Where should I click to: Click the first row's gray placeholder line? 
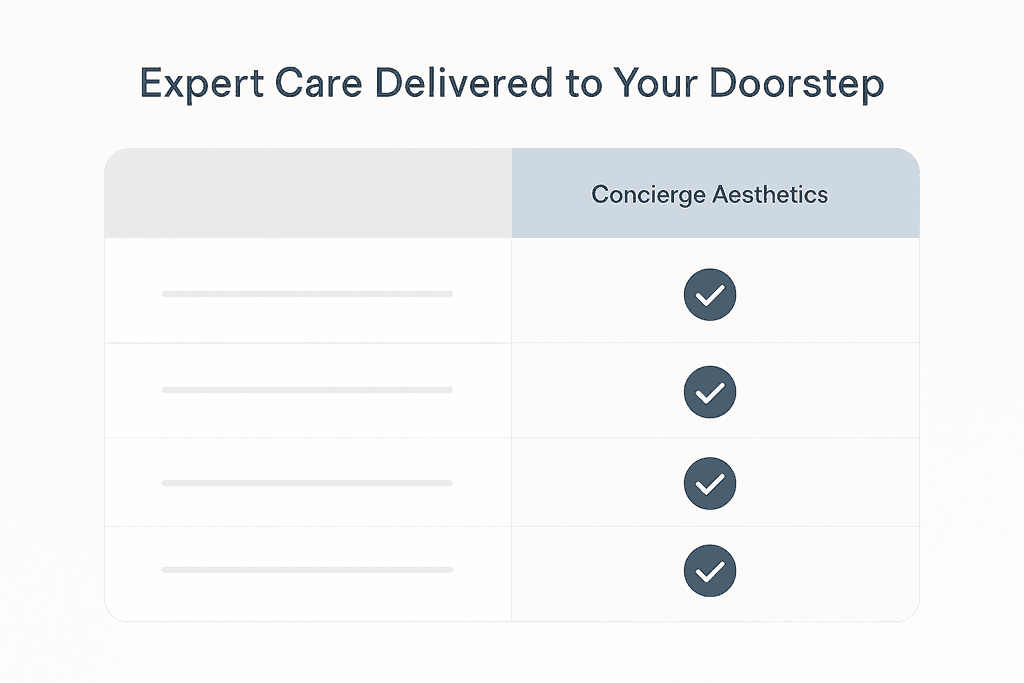click(307, 294)
